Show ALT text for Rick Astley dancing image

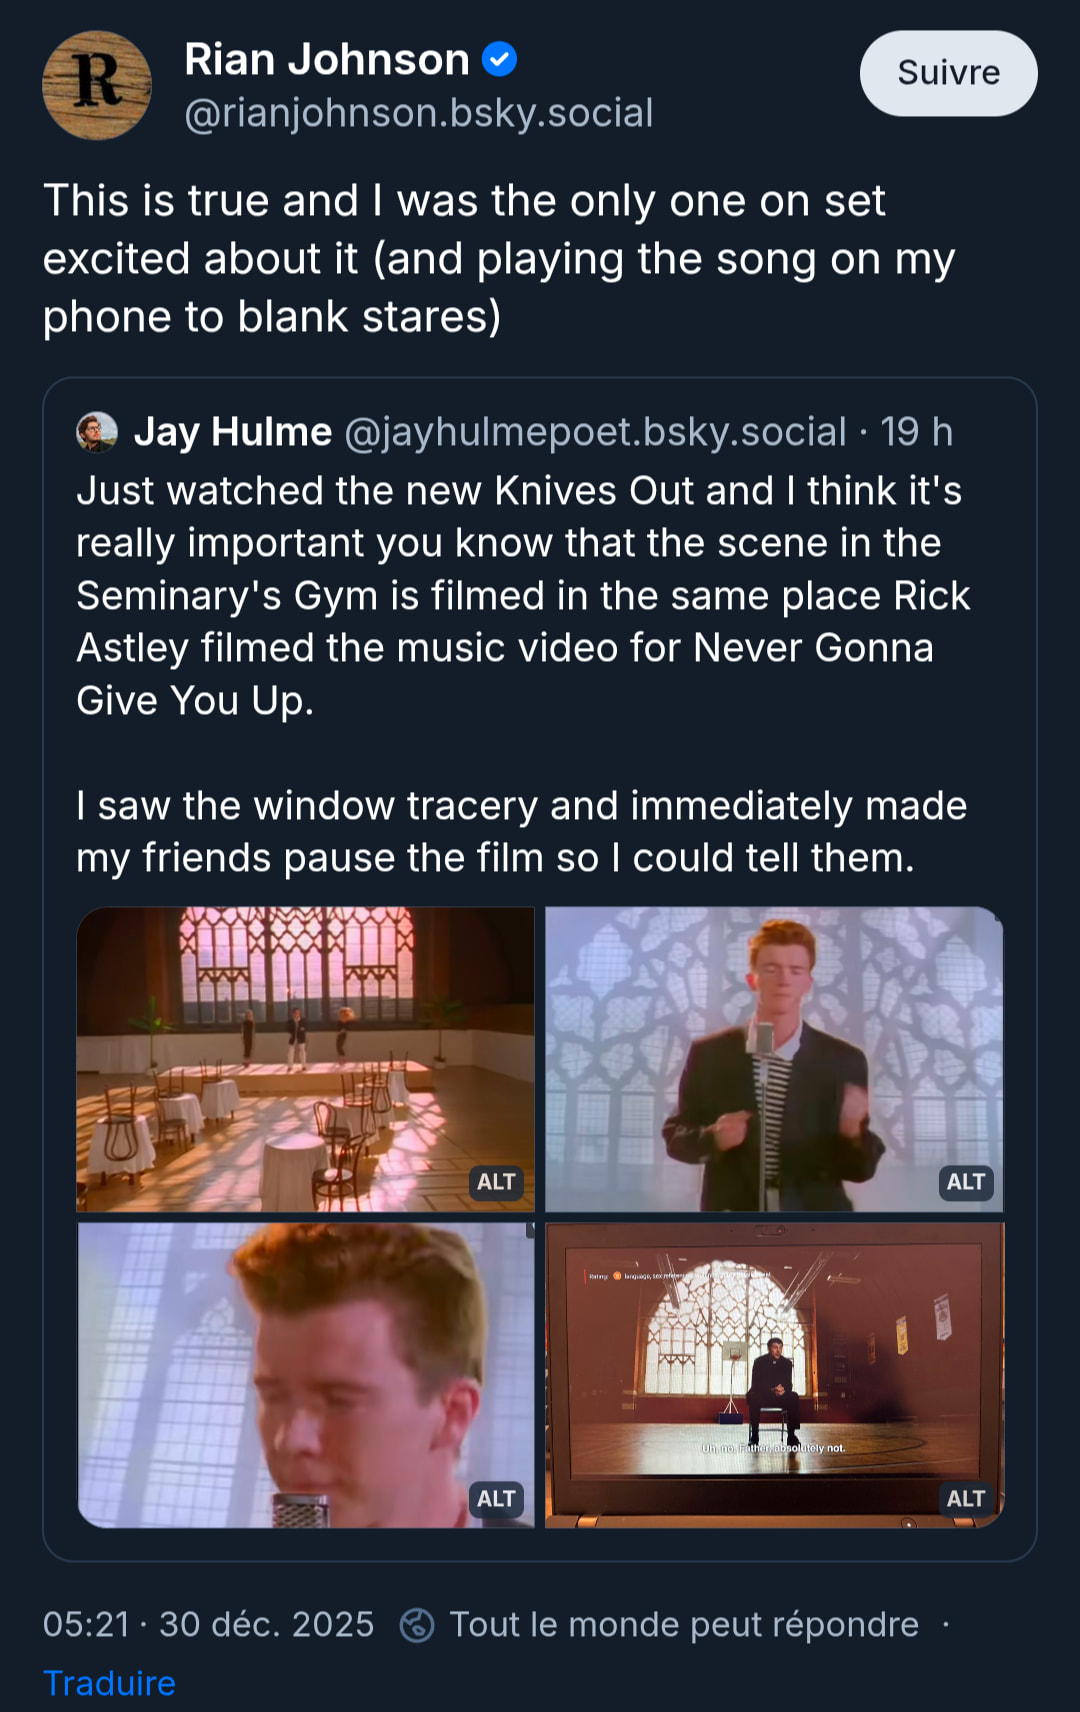pos(965,1182)
